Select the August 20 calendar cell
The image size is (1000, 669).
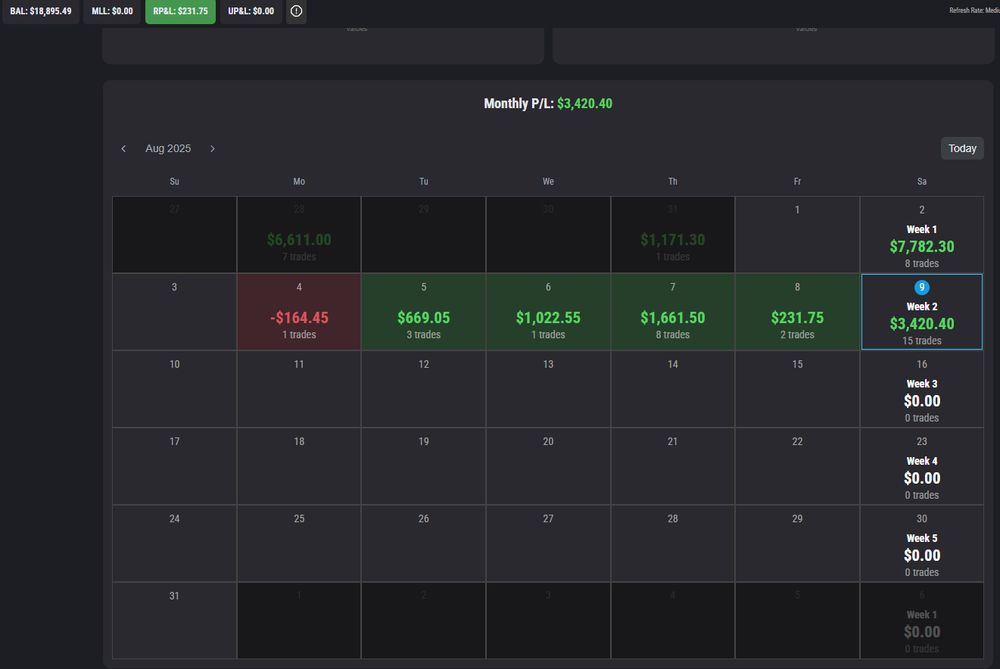(x=548, y=466)
